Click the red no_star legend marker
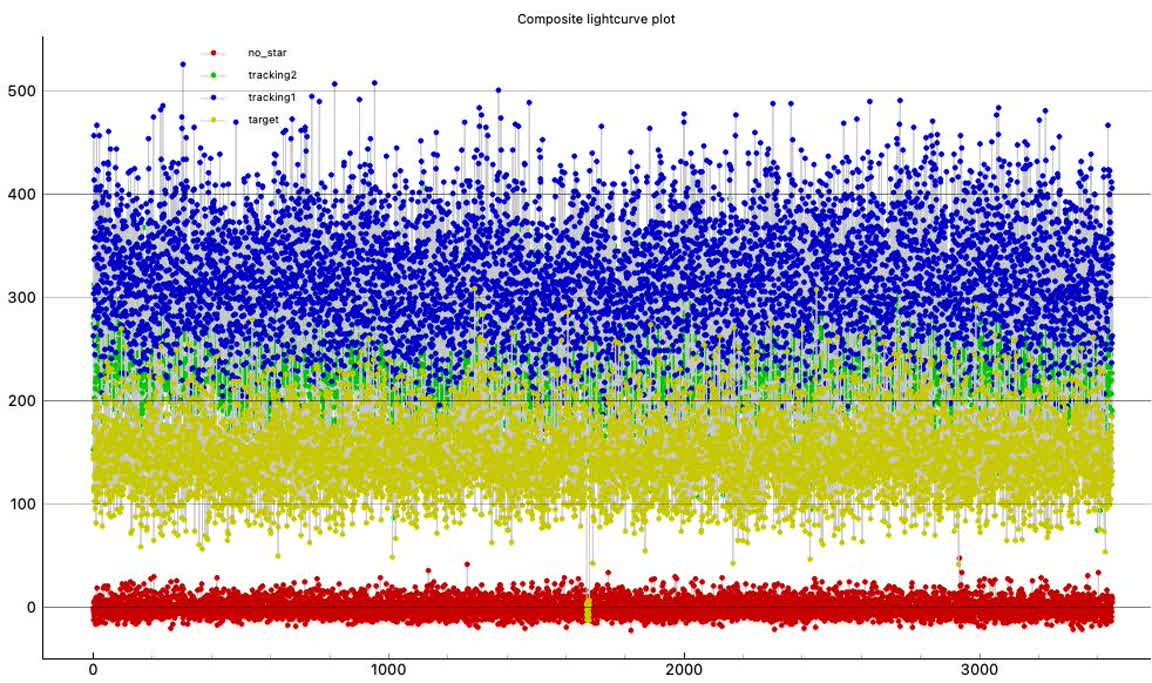Screen dimensions: 1152x683 tap(213, 52)
